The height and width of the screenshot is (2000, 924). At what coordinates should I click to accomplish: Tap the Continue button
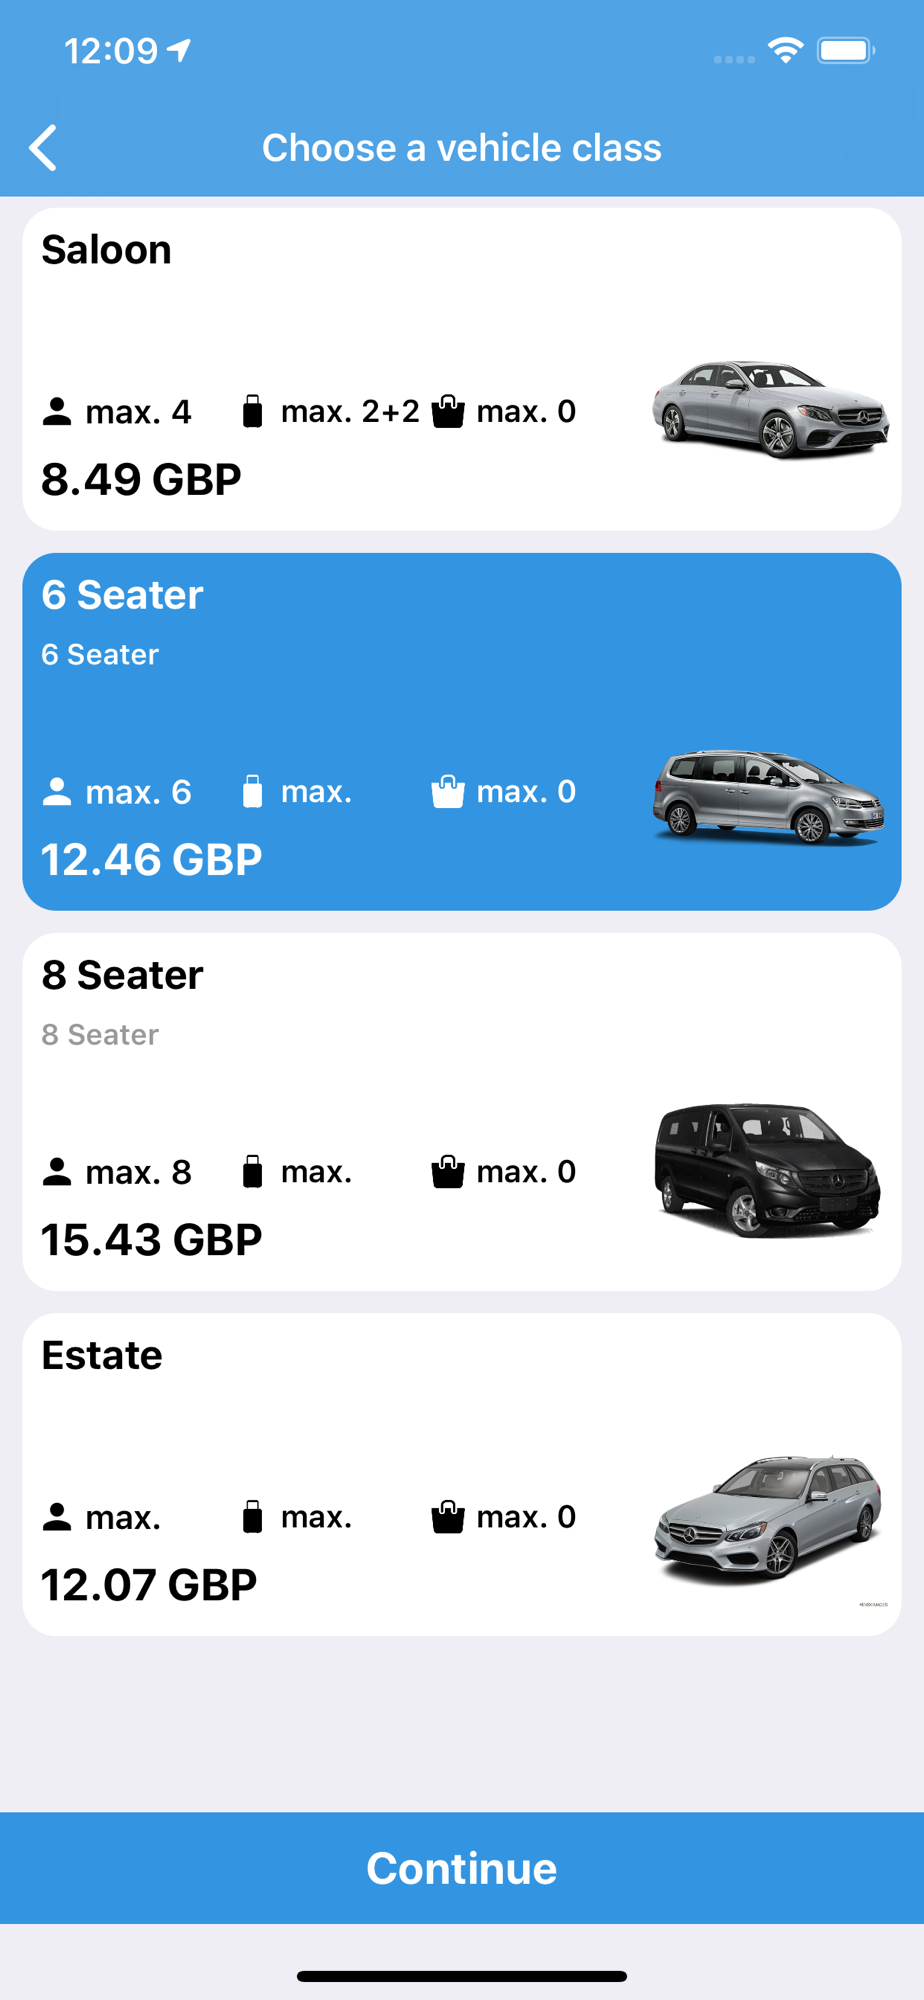click(462, 1868)
